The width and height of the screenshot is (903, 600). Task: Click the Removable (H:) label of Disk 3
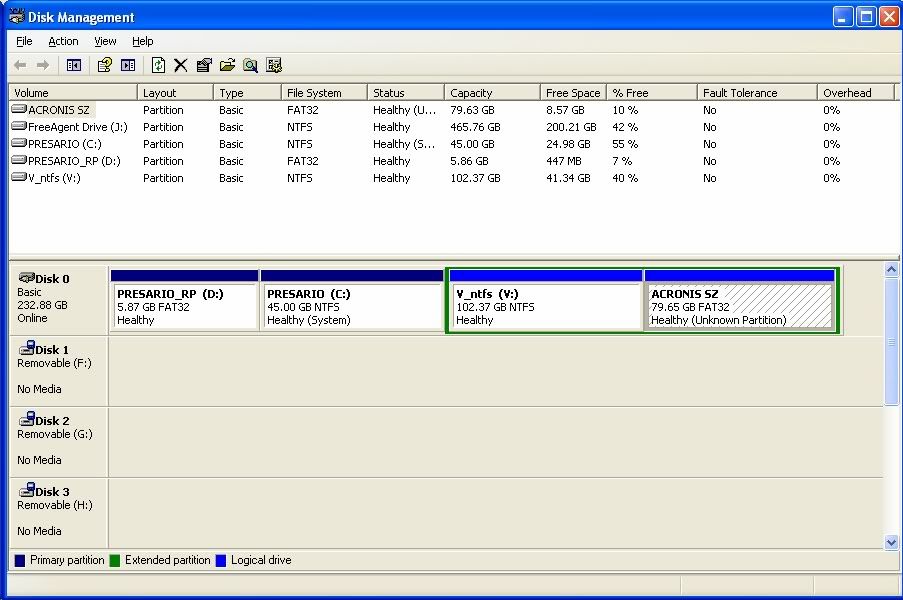(x=55, y=505)
